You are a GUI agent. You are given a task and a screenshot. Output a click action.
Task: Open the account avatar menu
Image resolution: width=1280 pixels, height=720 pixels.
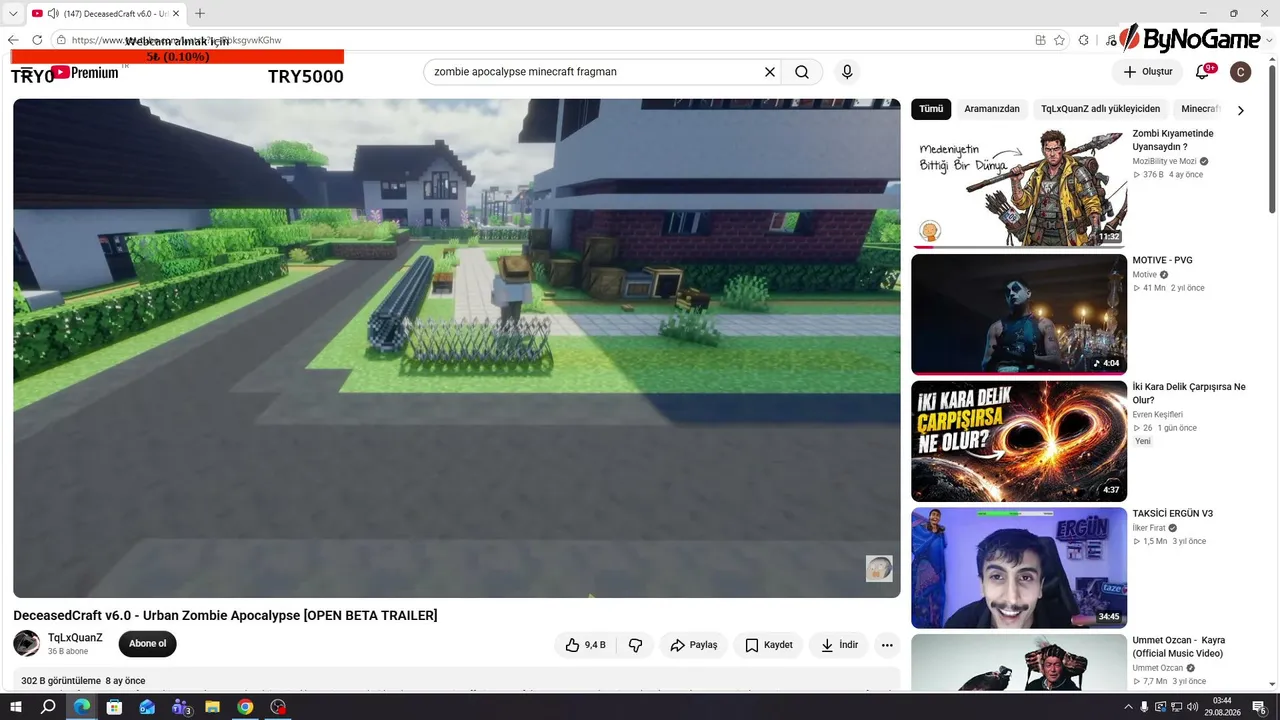pos(1240,72)
